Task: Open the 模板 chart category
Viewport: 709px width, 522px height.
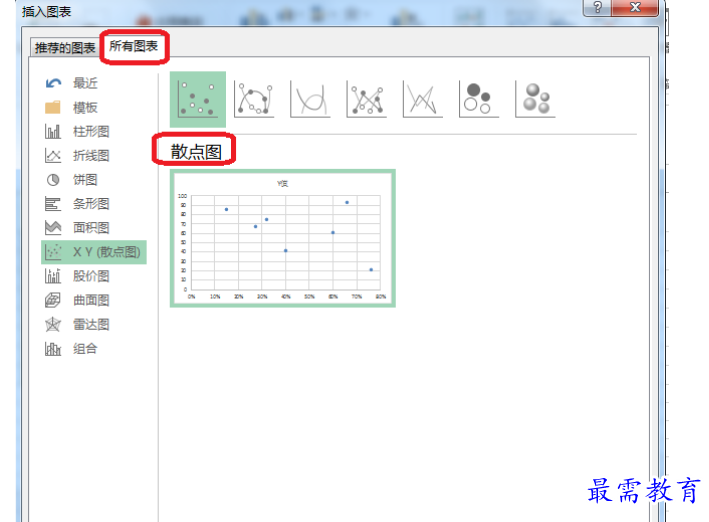Action: (x=85, y=107)
